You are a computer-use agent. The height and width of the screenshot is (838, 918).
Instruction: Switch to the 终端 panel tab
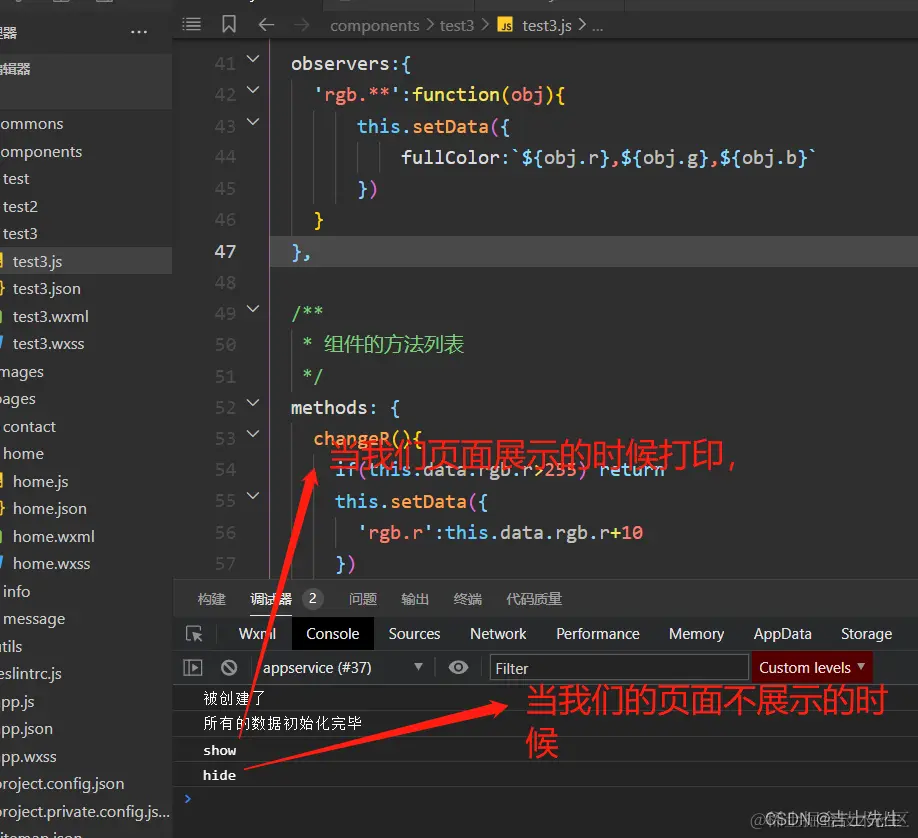[468, 599]
